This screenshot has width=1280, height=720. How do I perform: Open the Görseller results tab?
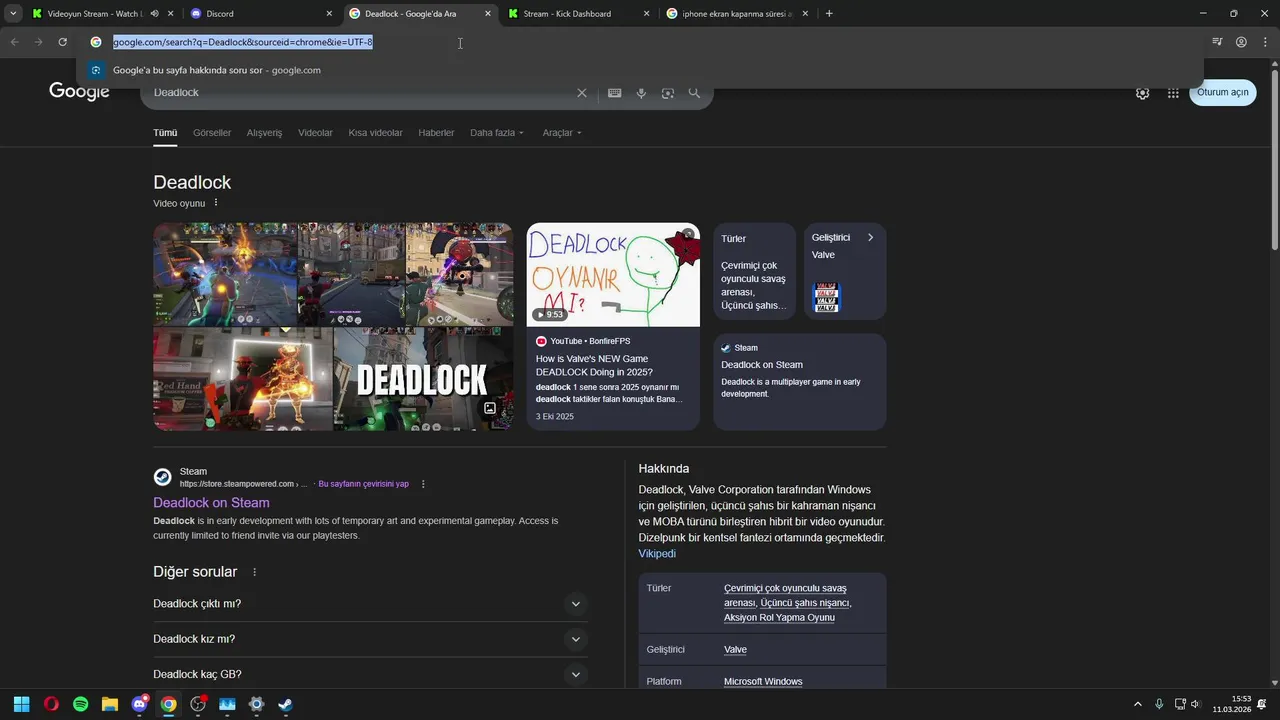212,133
